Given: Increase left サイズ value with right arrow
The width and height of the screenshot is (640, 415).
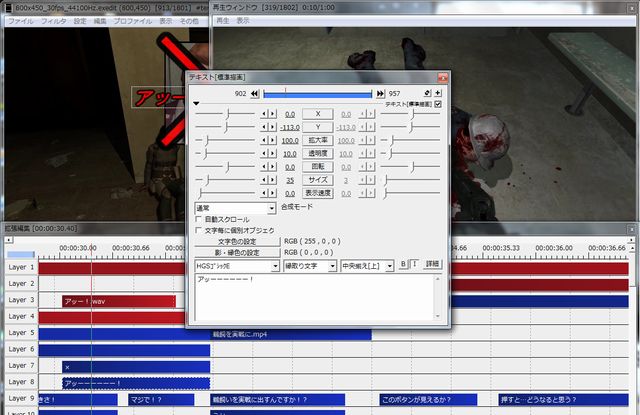Looking at the screenshot, I should click(272, 180).
